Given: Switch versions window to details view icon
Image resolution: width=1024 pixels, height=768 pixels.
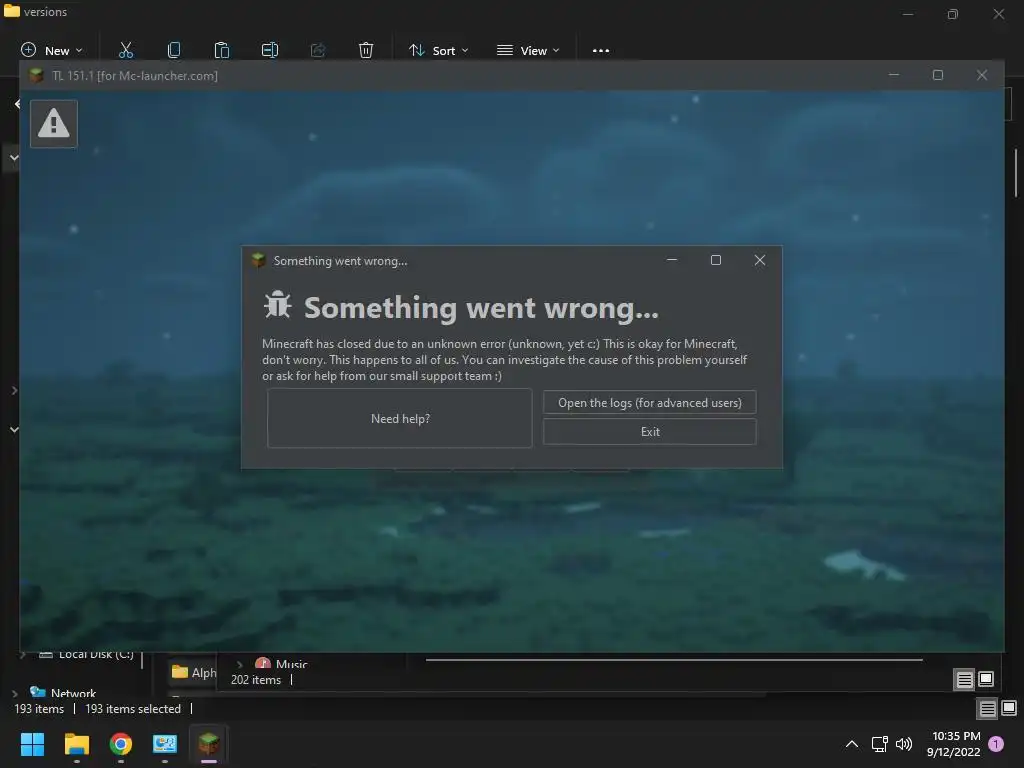Looking at the screenshot, I should click(x=987, y=709).
